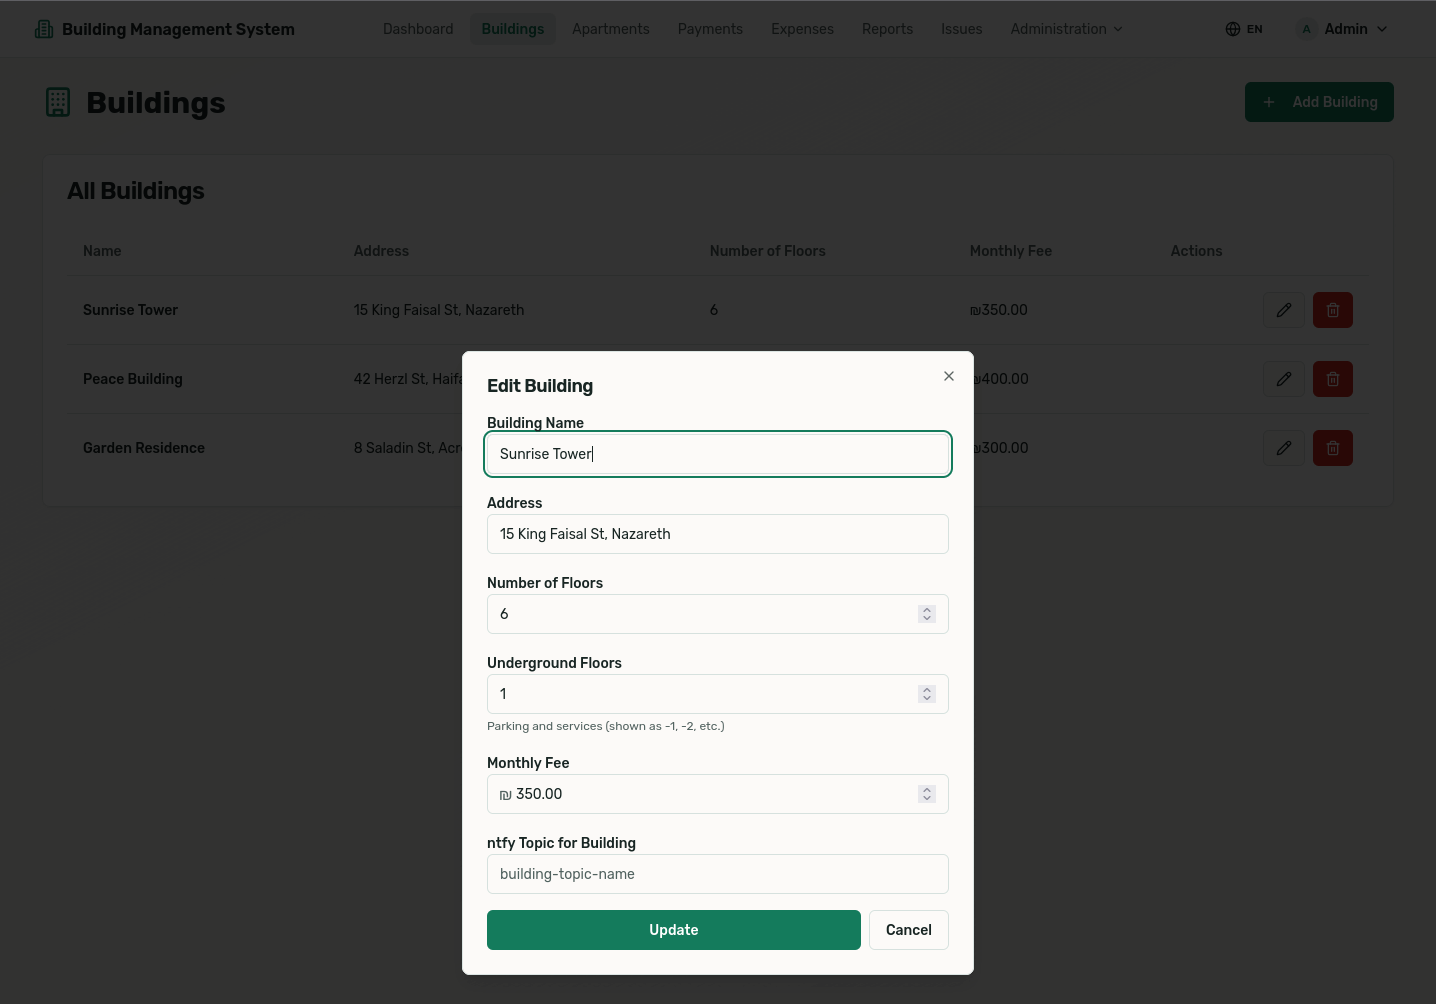Click the globe EN language icon
This screenshot has width=1436, height=1004.
click(x=1243, y=29)
